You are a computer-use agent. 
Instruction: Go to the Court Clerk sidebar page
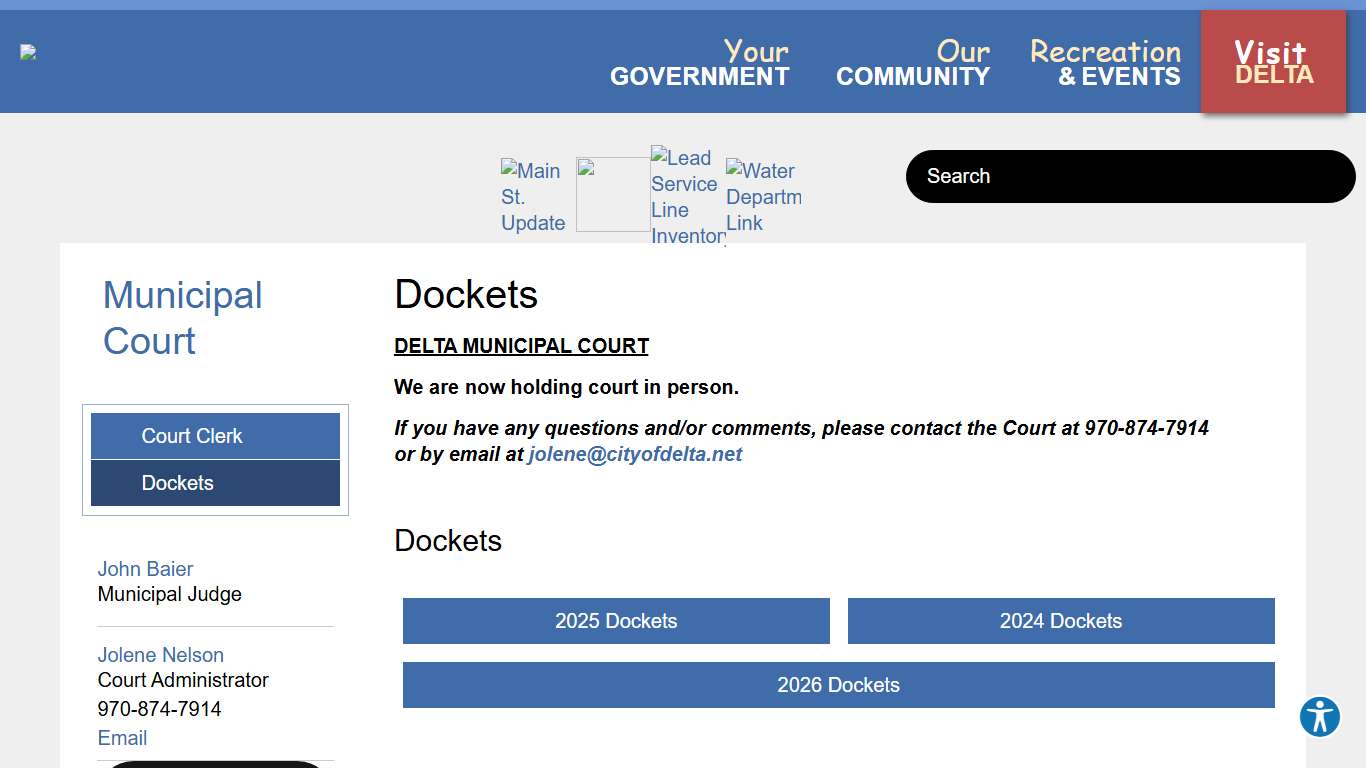[x=215, y=436]
